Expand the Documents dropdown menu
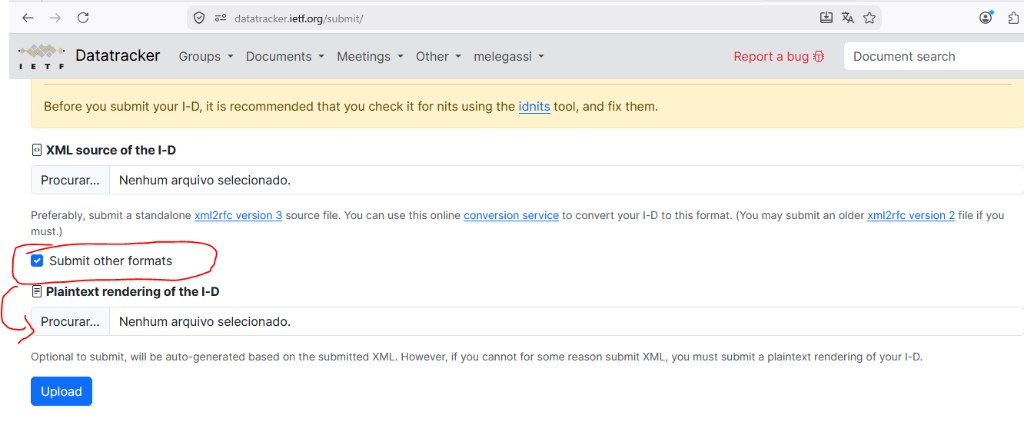 point(285,57)
